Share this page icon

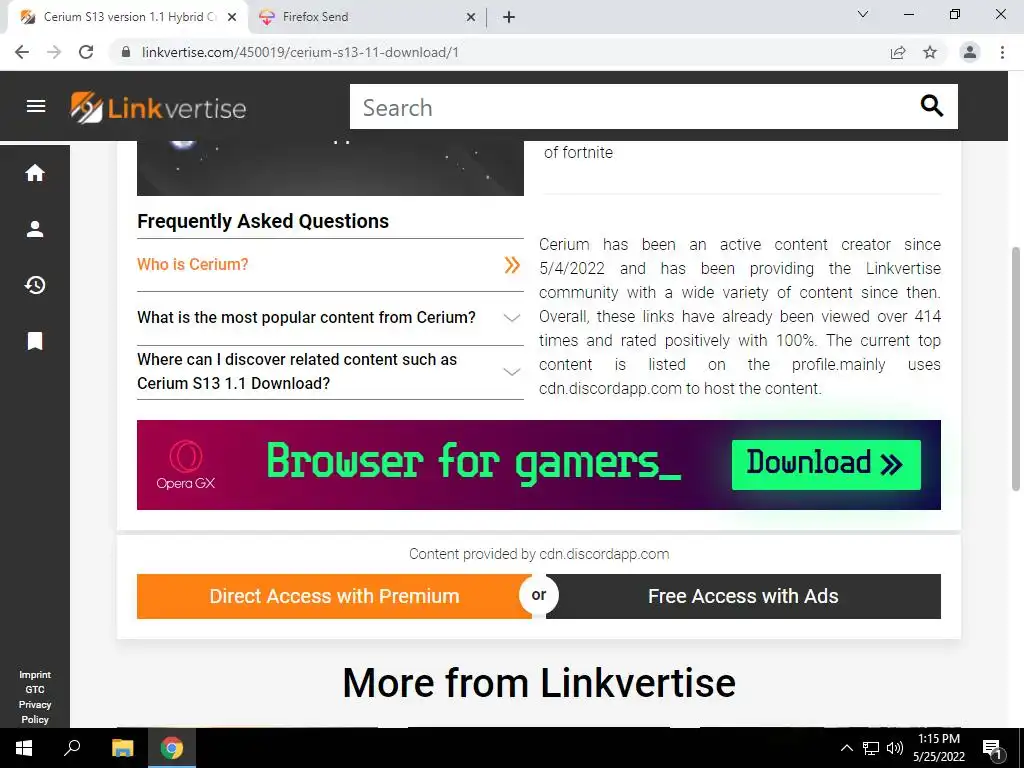pos(898,52)
